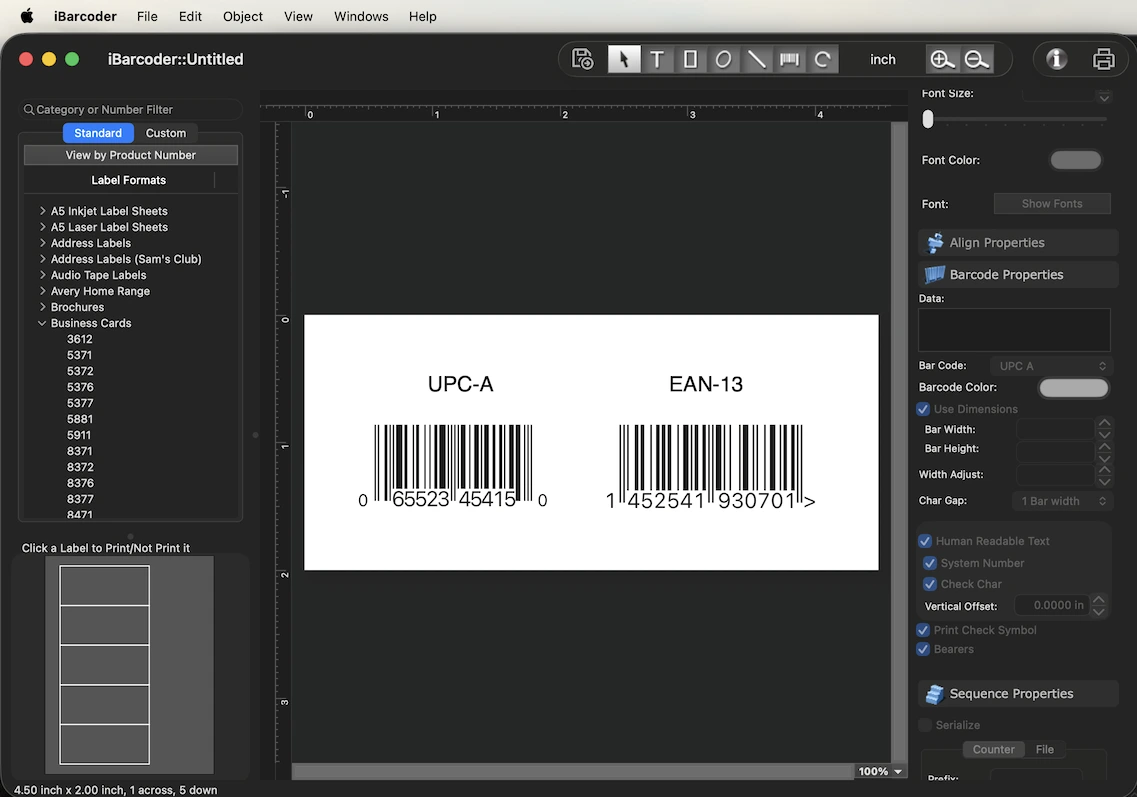Open the Apple menu
The height and width of the screenshot is (797, 1137).
click(27, 16)
